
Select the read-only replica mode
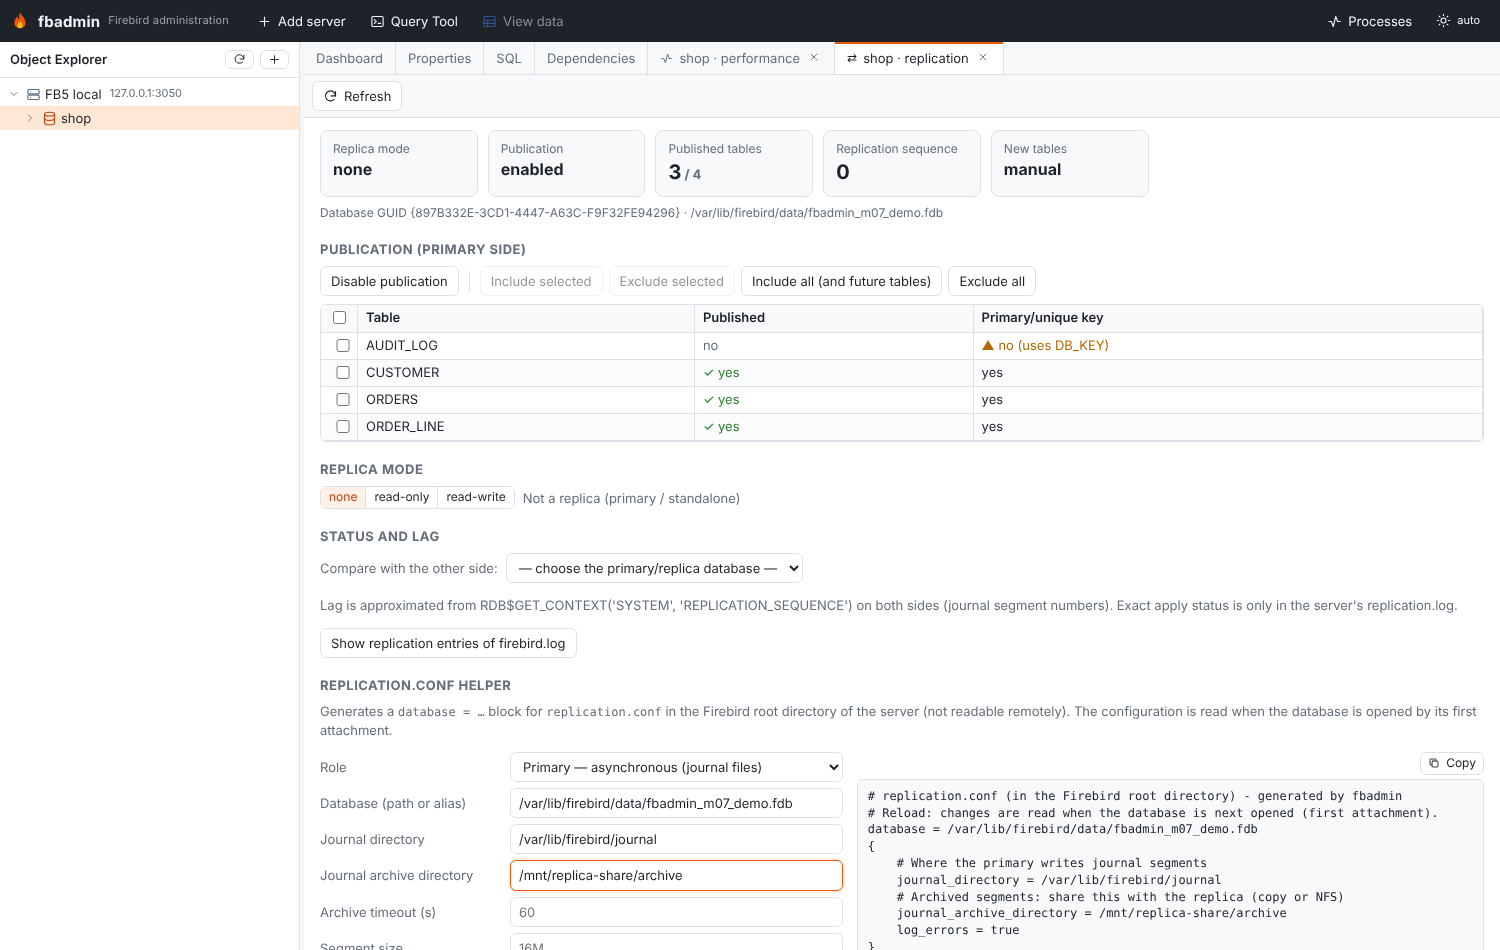tap(402, 497)
